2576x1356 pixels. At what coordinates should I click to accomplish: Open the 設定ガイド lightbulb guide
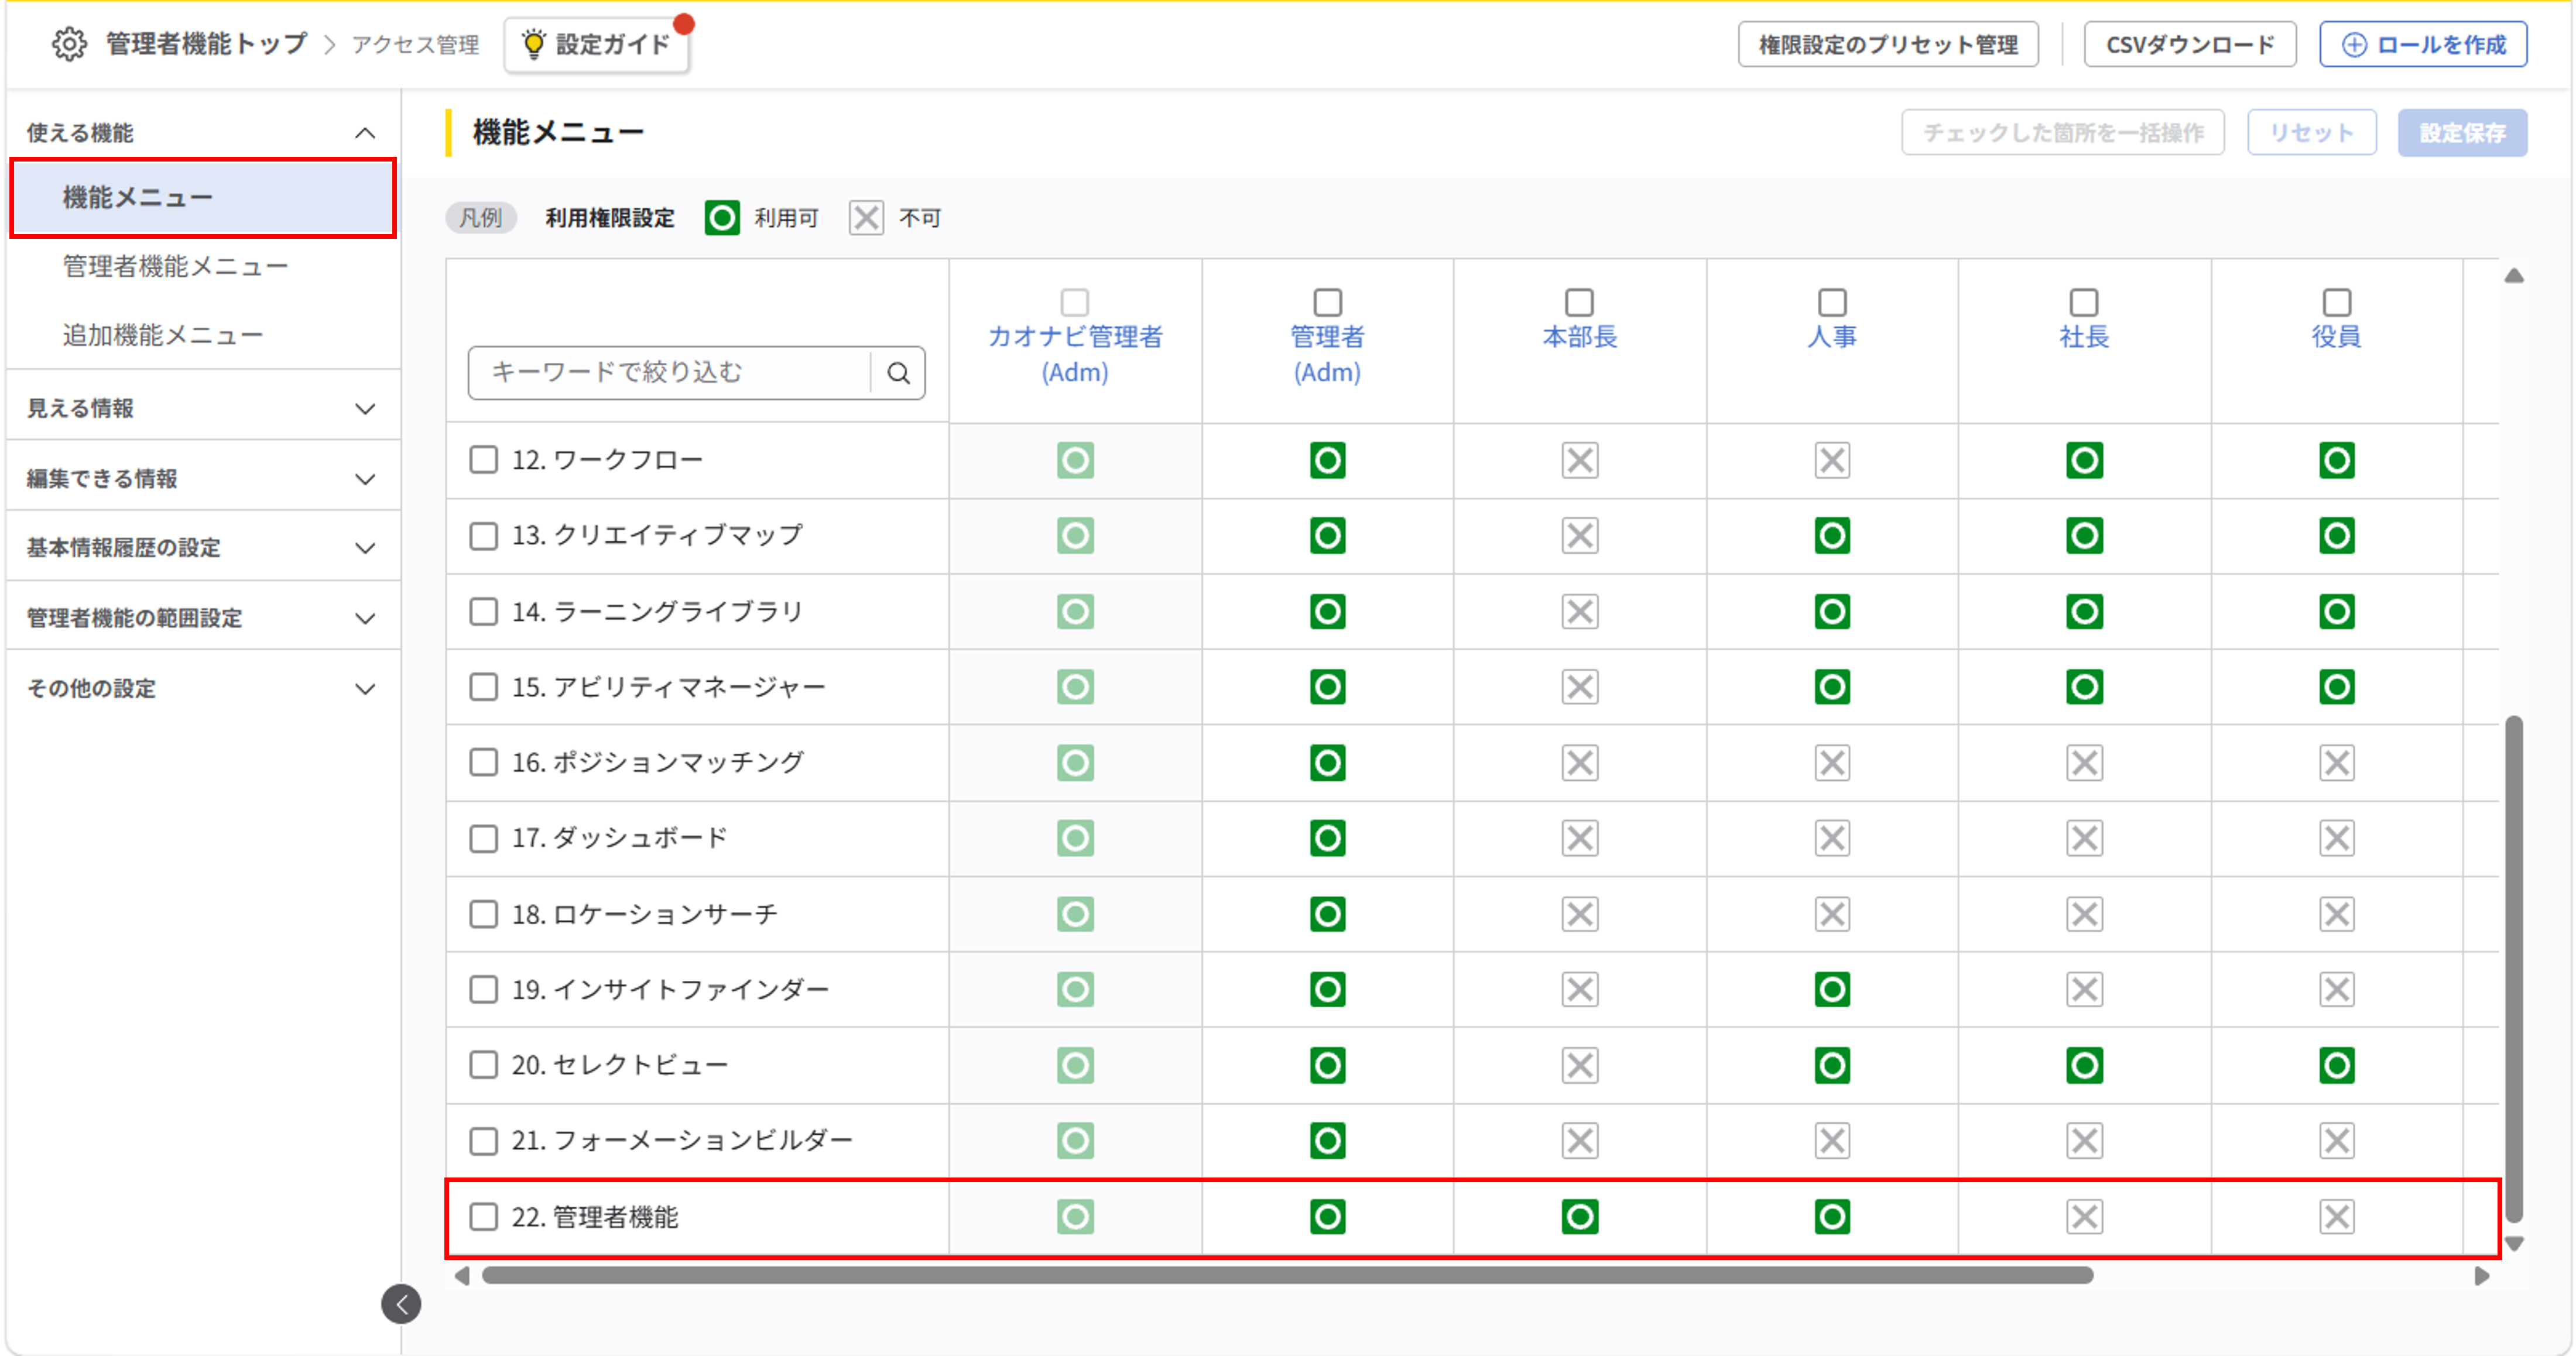pos(597,44)
